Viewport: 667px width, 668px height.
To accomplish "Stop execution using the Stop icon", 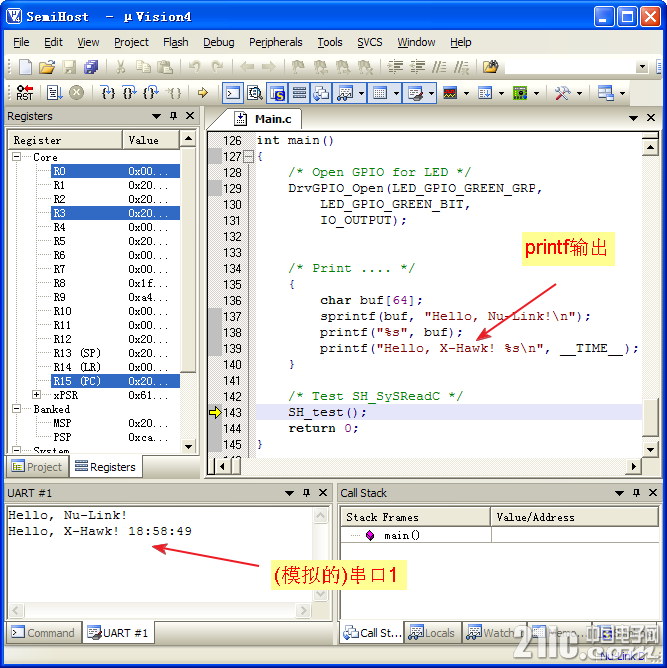I will point(76,92).
